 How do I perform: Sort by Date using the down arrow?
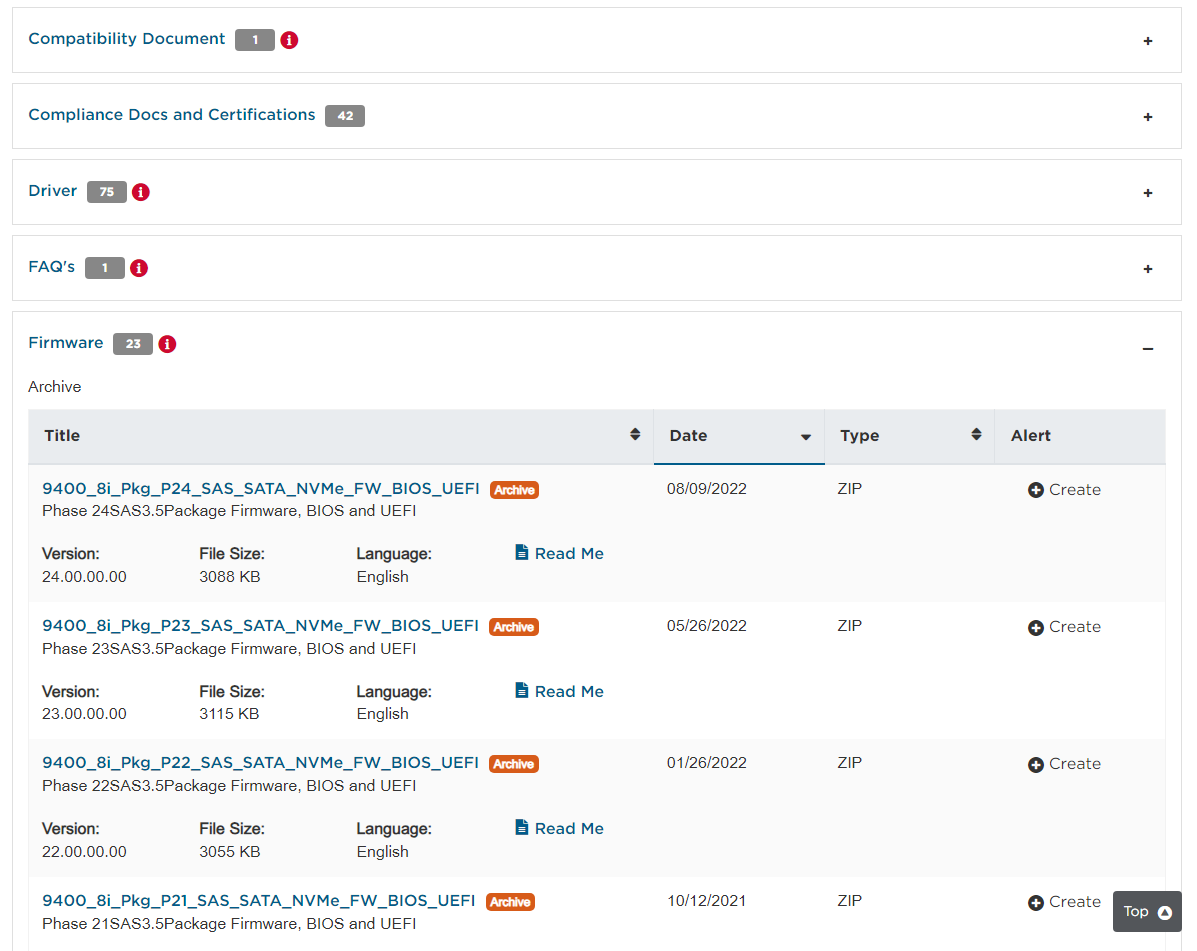tap(805, 437)
